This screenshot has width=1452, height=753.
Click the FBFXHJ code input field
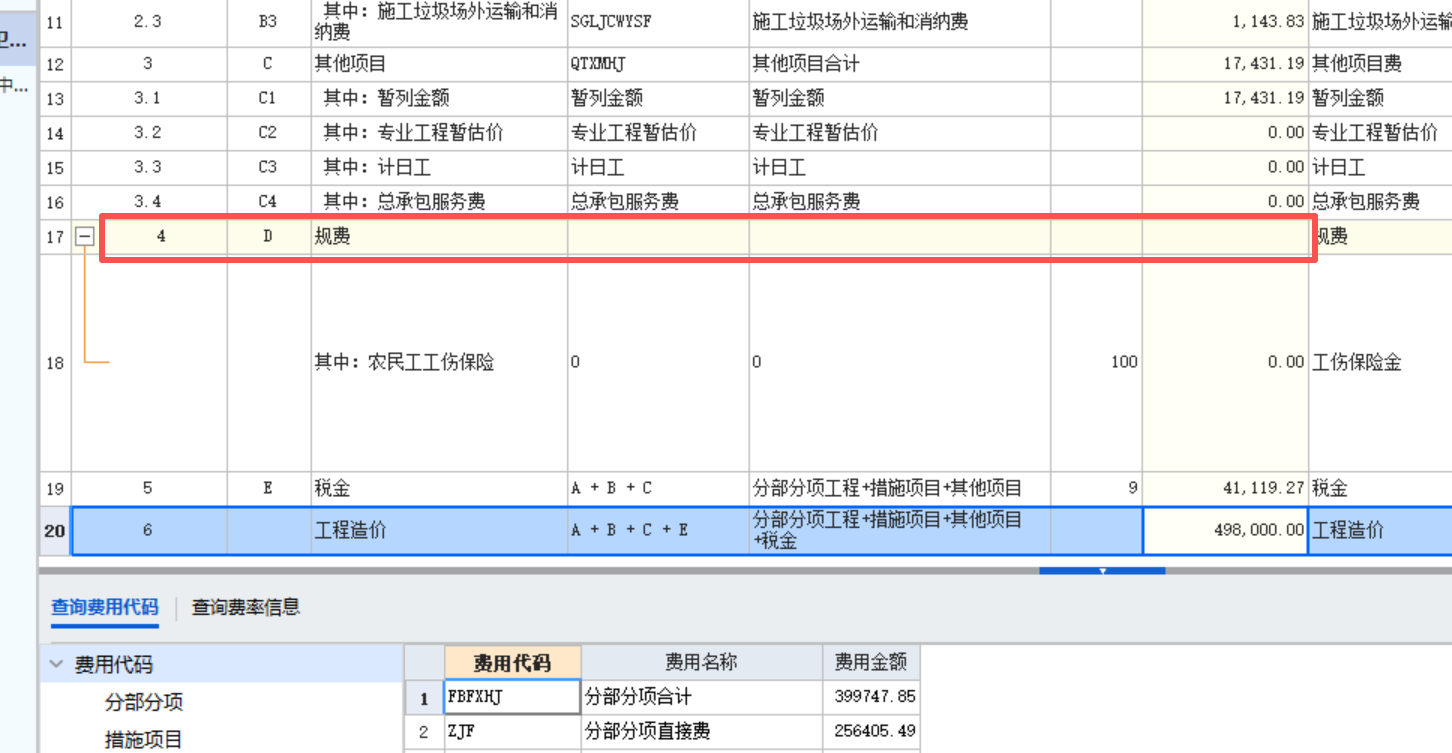pos(511,697)
